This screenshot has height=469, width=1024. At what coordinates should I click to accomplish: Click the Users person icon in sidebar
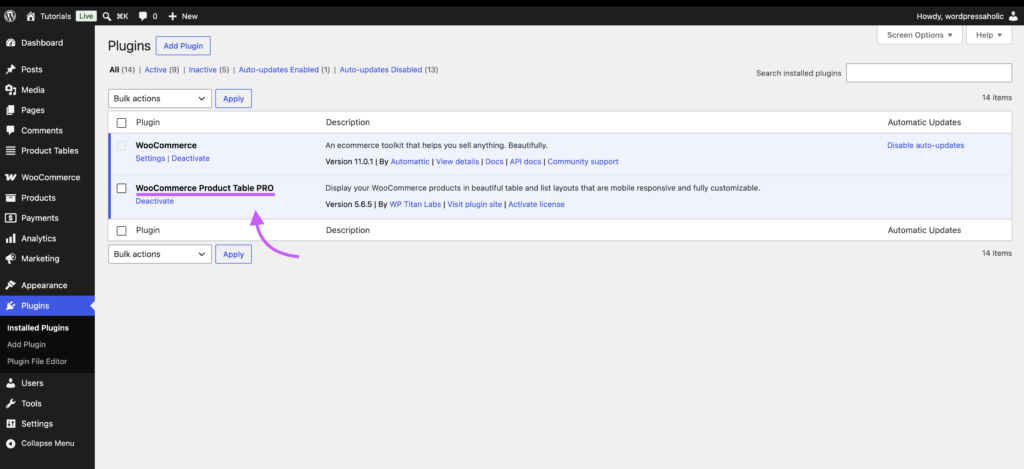click(10, 383)
